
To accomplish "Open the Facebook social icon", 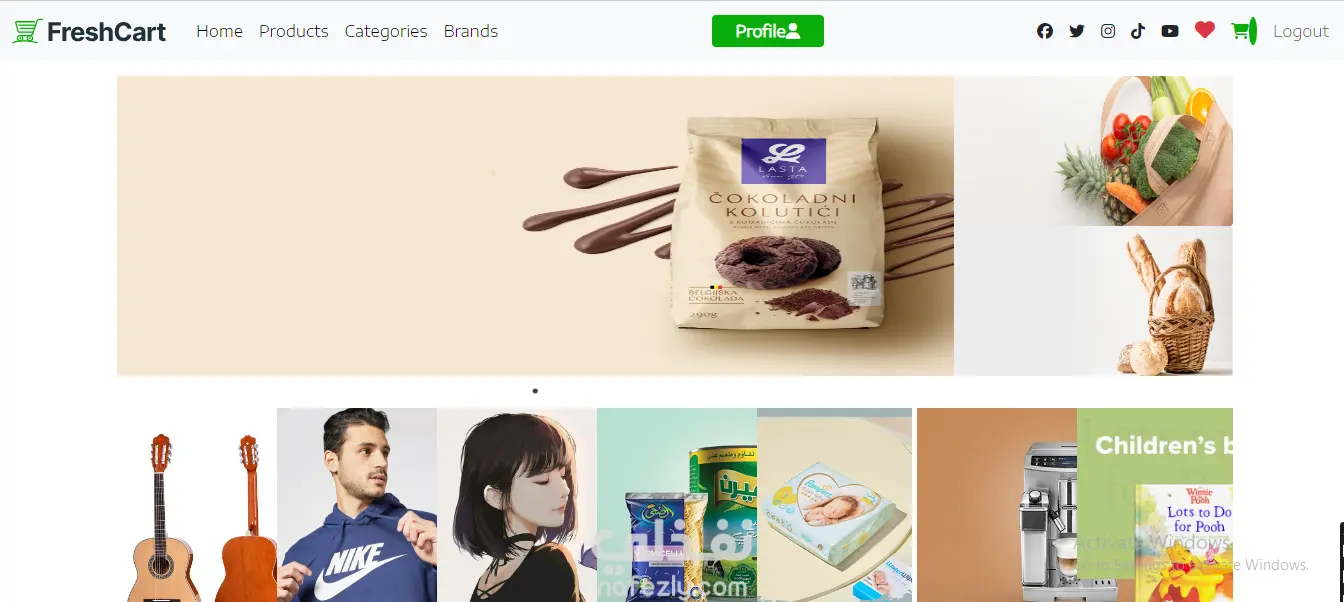I will tap(1045, 31).
